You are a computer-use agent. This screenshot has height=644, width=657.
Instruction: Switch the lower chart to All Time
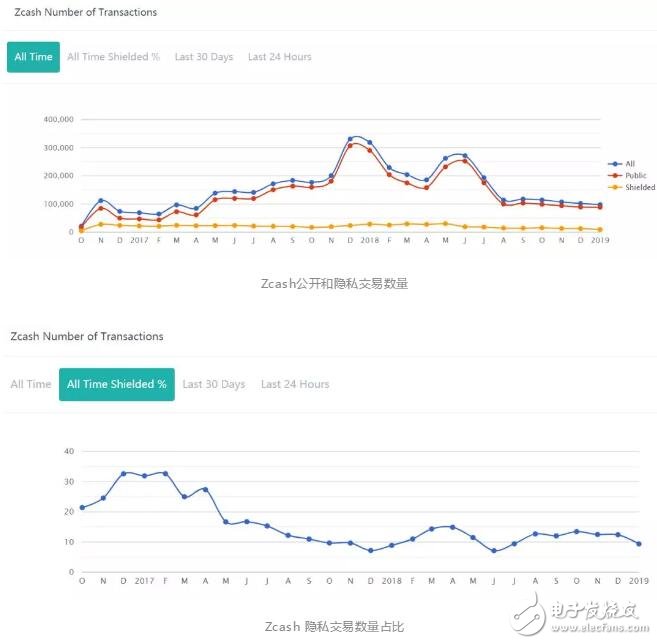point(31,384)
